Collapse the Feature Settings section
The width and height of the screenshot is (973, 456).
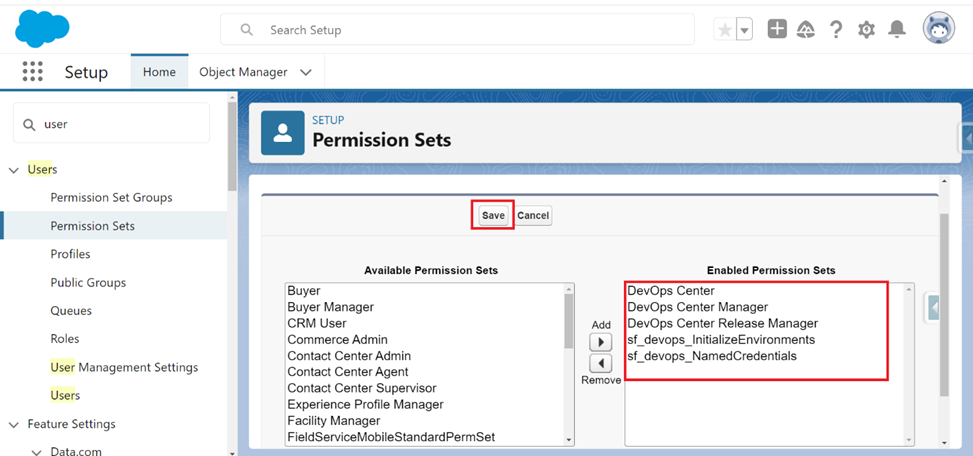[x=14, y=424]
